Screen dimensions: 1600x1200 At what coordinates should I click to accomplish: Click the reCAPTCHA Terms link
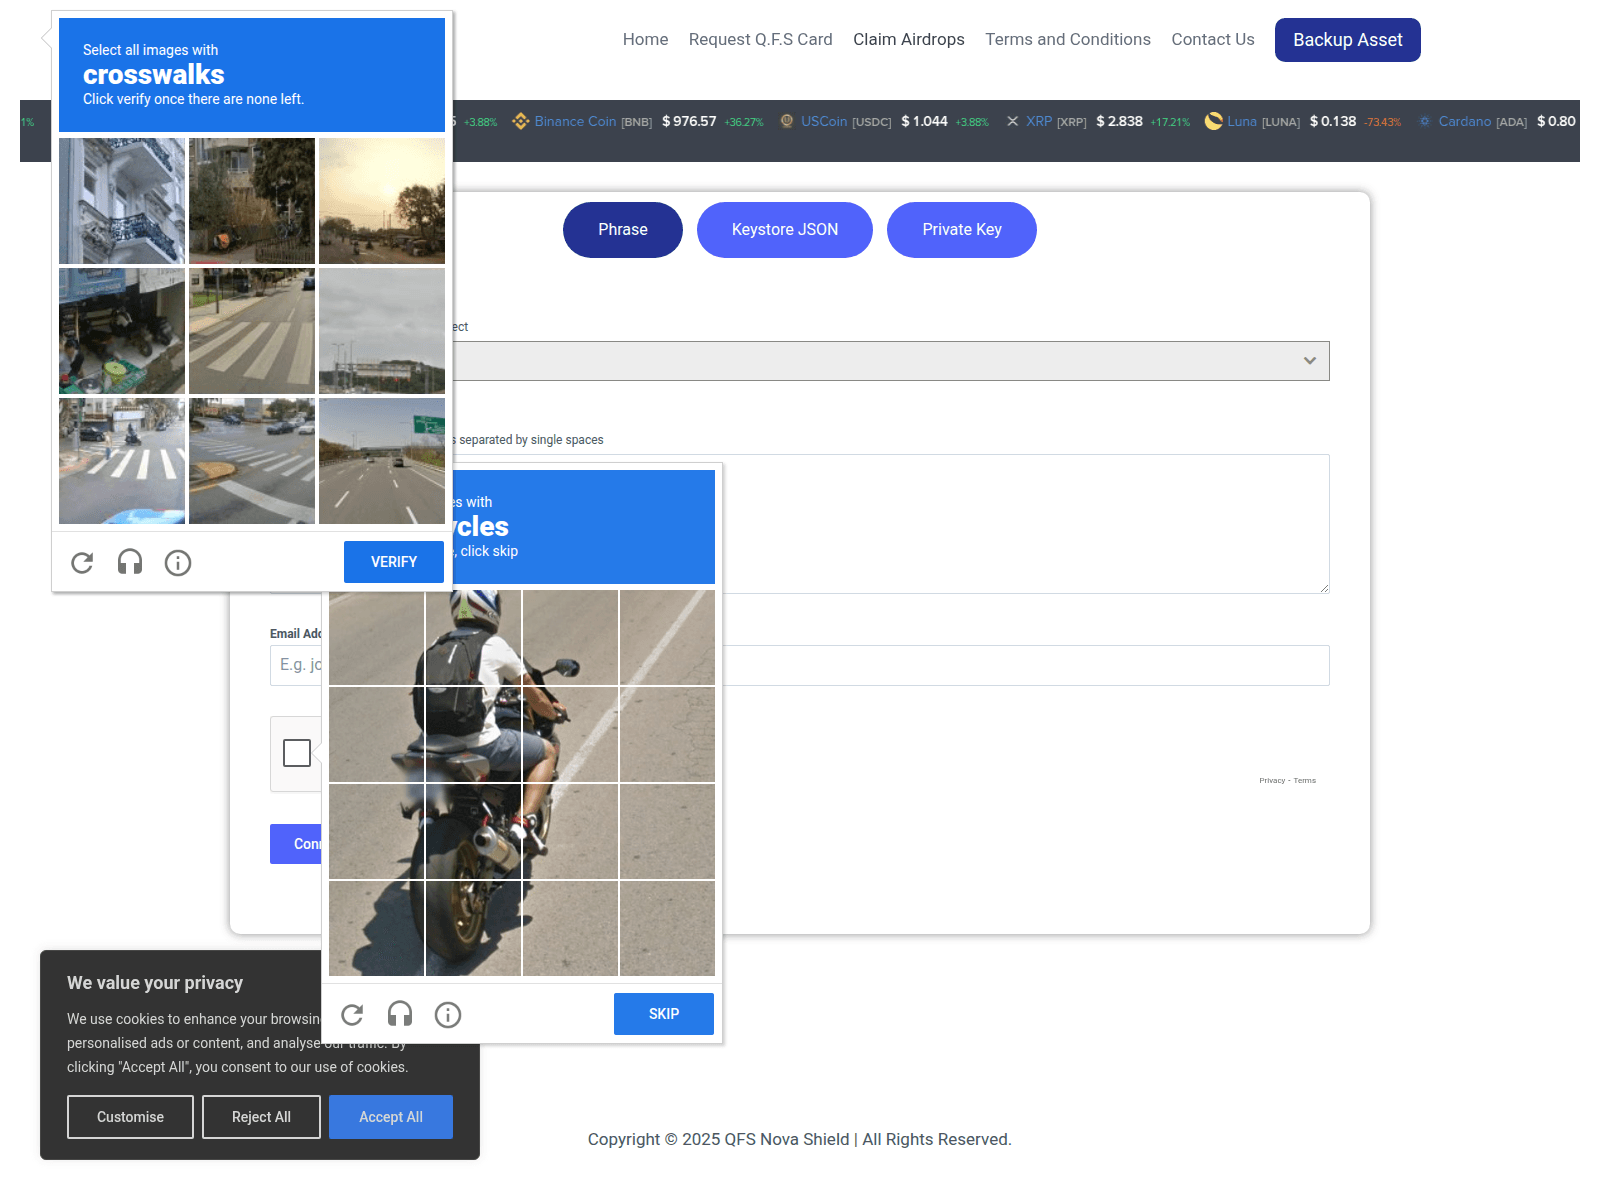point(1305,781)
